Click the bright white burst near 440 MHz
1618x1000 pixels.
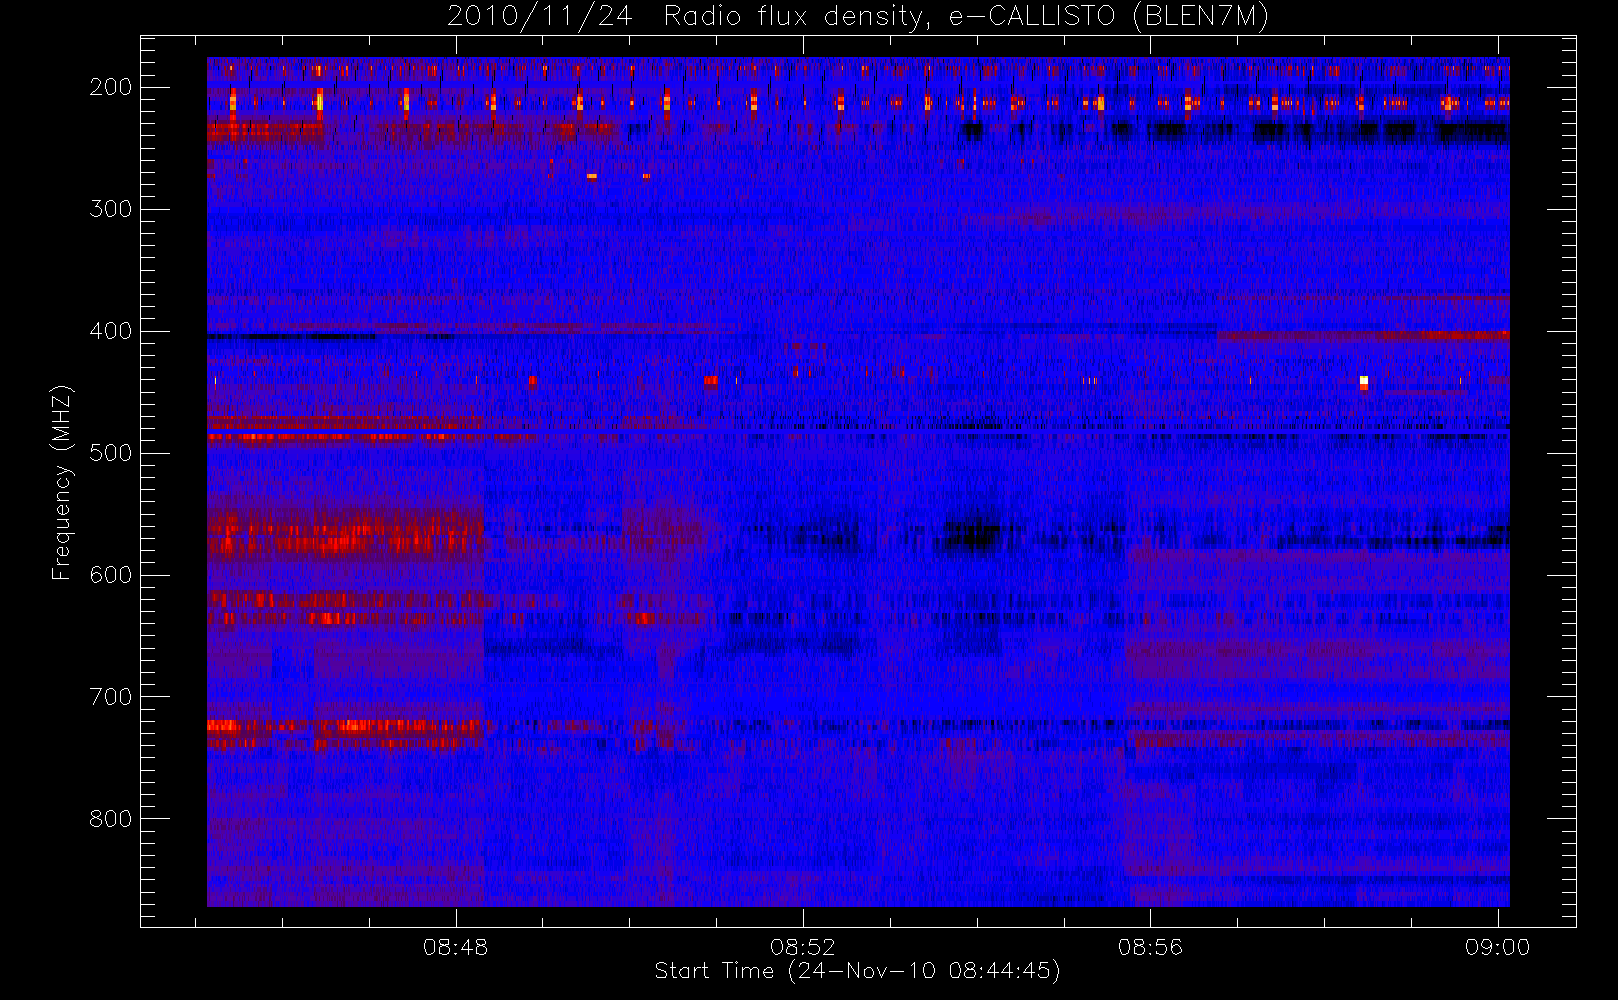coord(1363,382)
